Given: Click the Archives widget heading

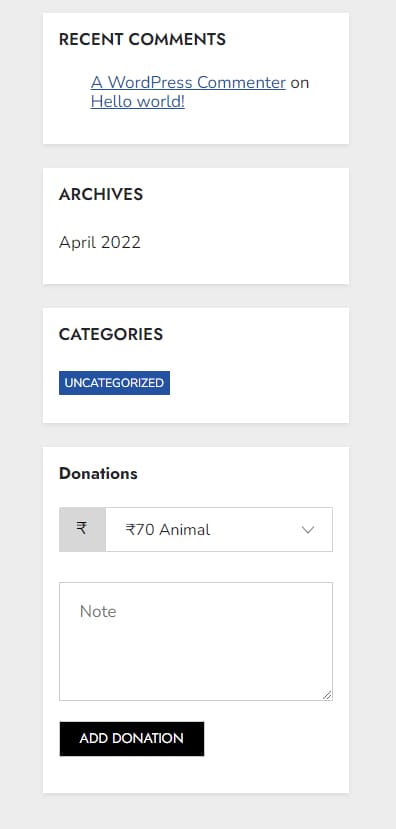Looking at the screenshot, I should [x=101, y=195].
